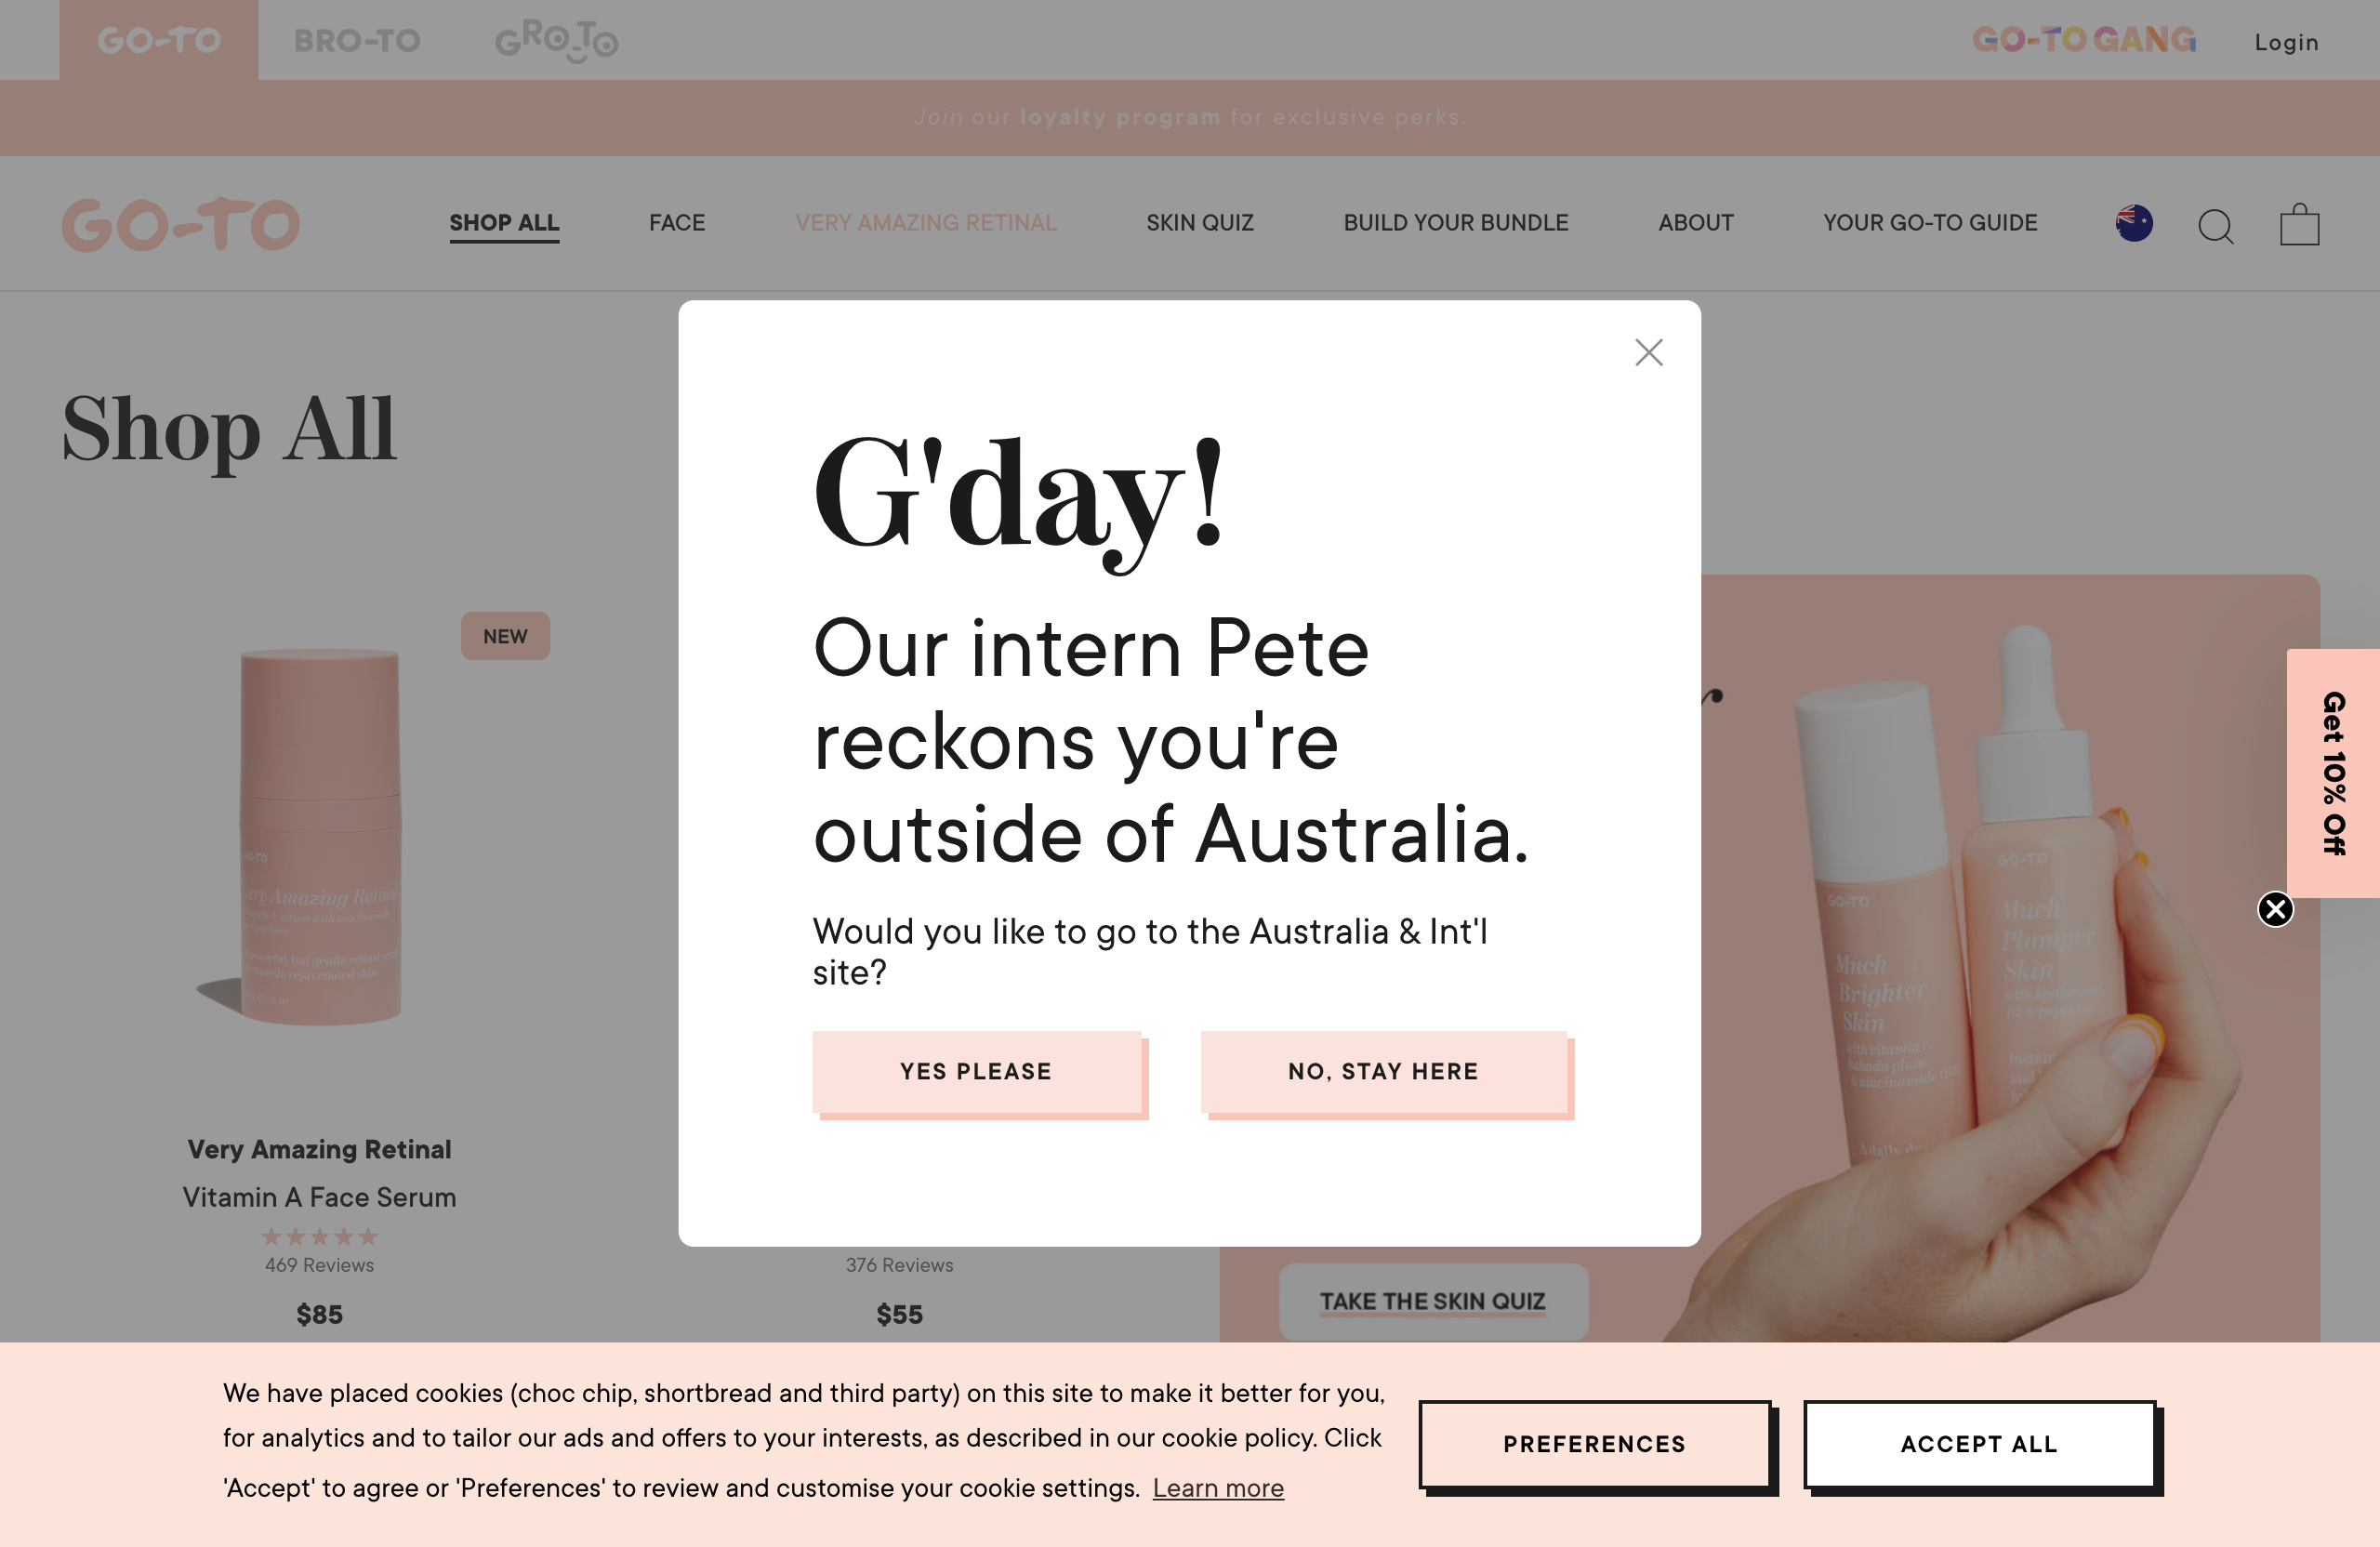Open the Face menu item

coord(677,223)
